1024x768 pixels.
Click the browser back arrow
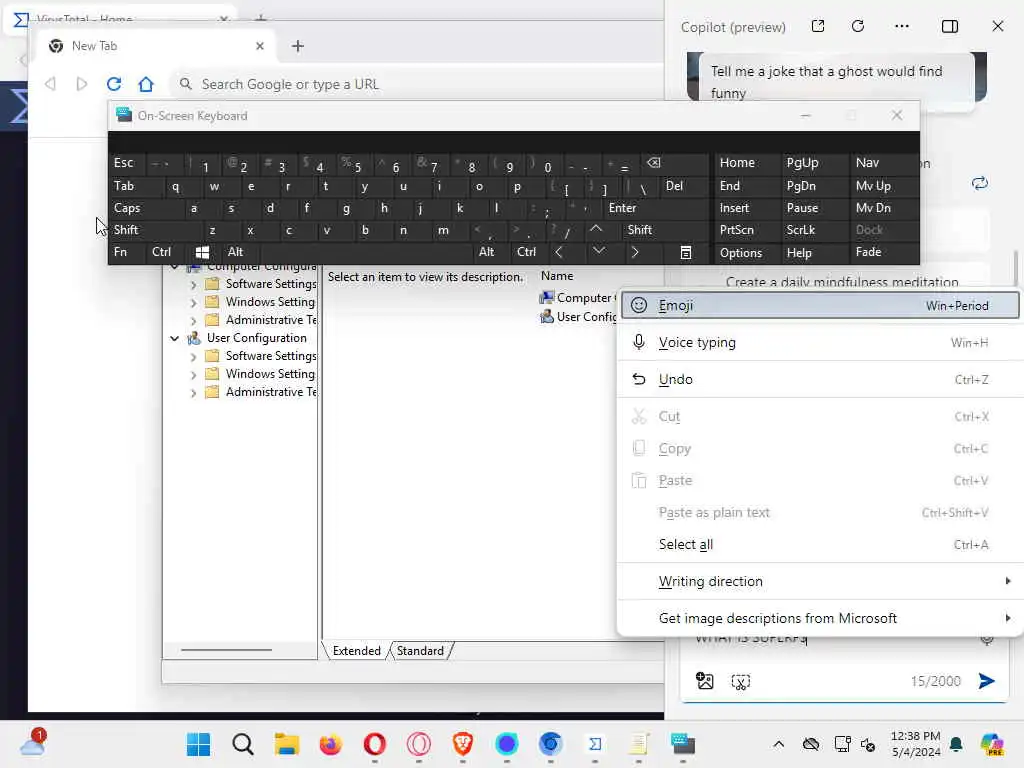click(50, 84)
